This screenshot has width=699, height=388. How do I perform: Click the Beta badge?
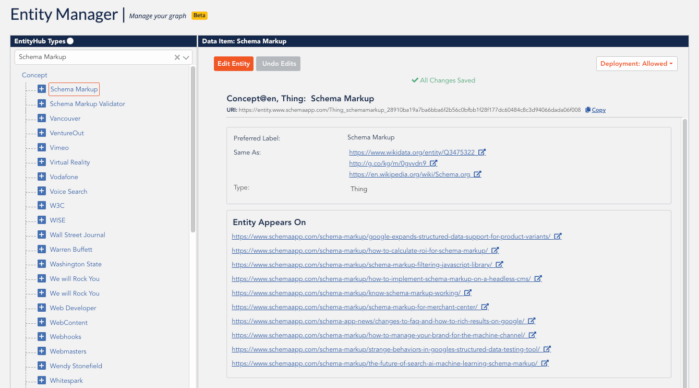click(x=199, y=15)
